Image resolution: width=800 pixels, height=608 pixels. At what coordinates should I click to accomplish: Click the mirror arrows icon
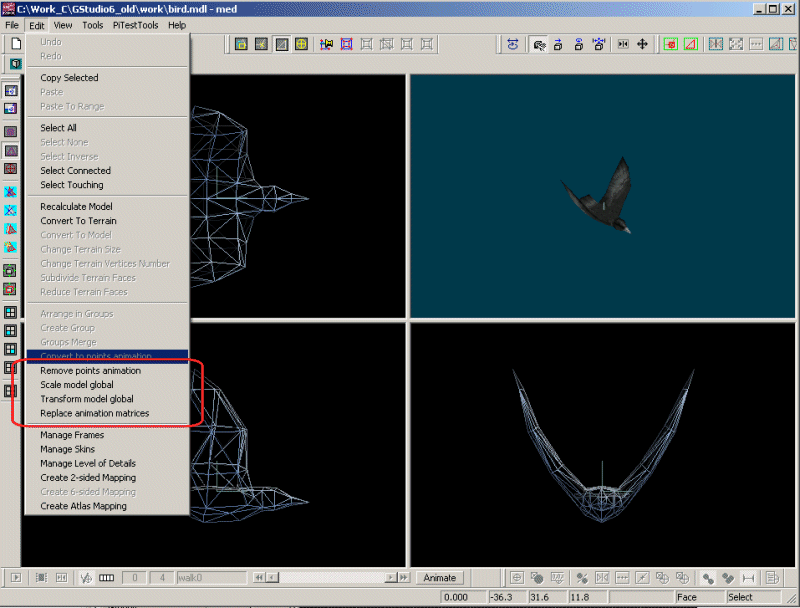[623, 44]
